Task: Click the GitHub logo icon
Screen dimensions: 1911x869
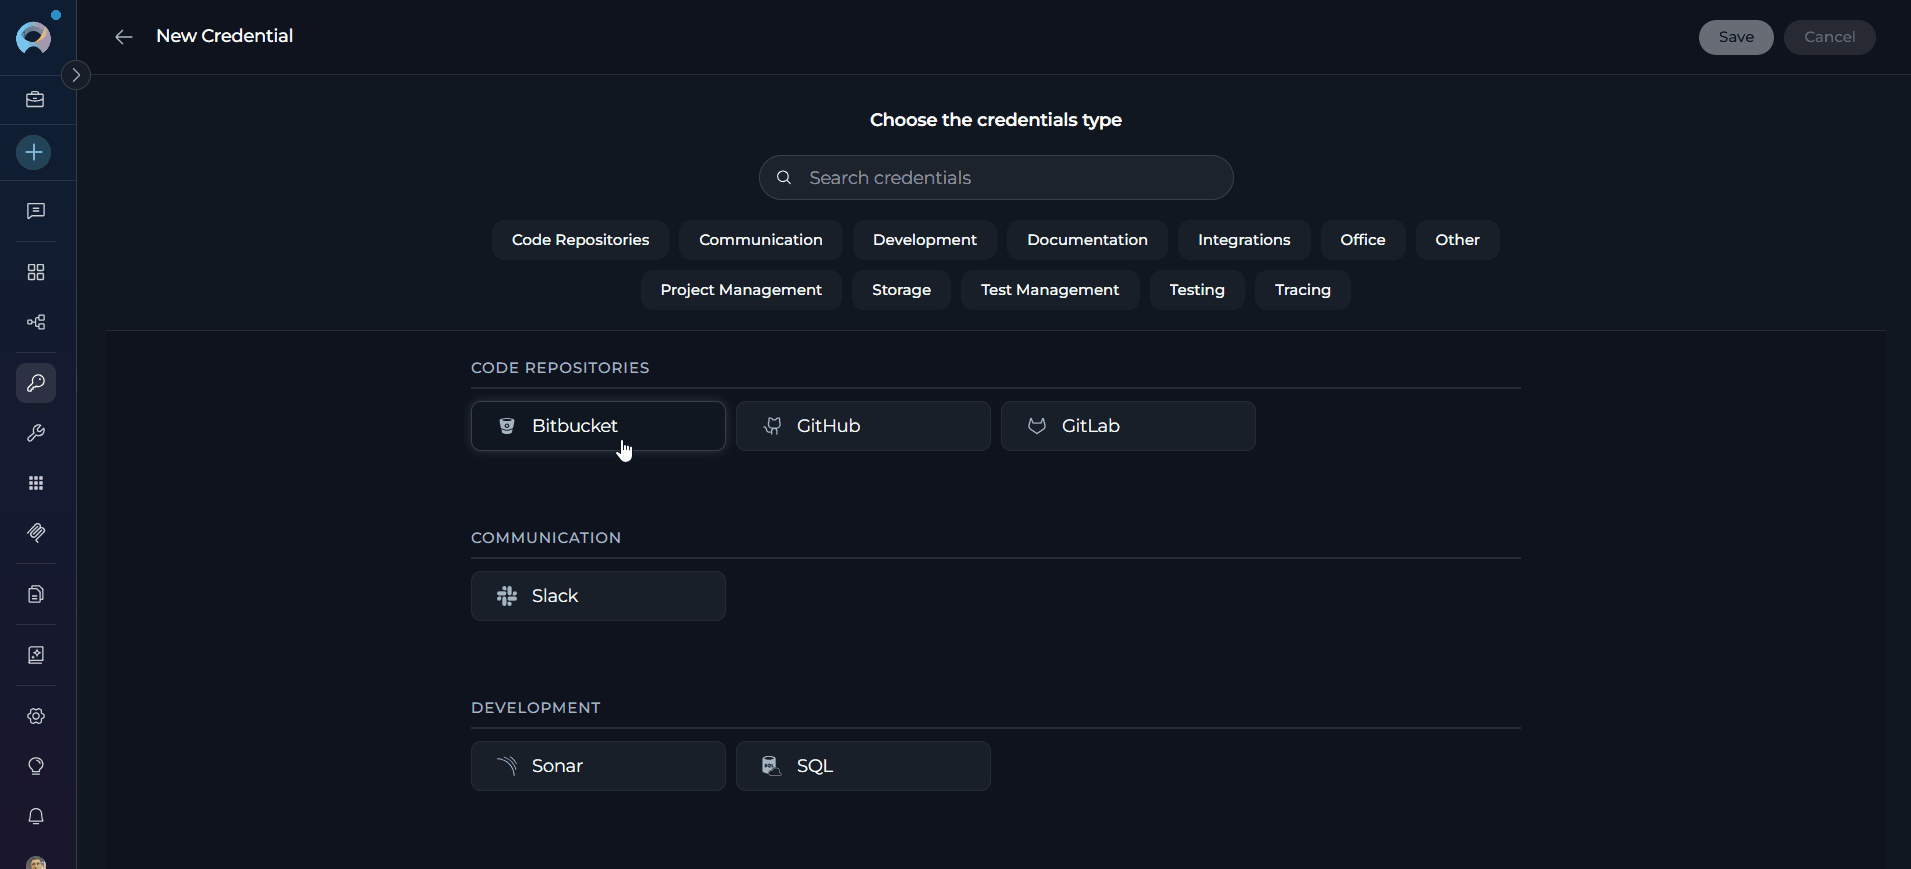Action: click(x=772, y=426)
